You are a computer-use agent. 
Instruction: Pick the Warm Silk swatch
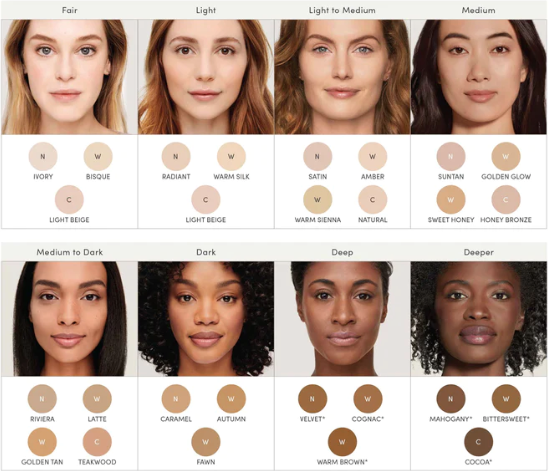tap(231, 157)
